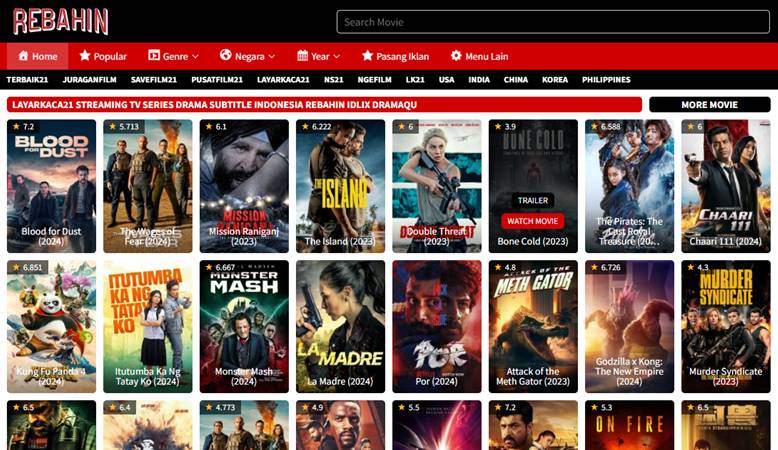Click the star icon beside Pasang Iklan

pos(367,56)
